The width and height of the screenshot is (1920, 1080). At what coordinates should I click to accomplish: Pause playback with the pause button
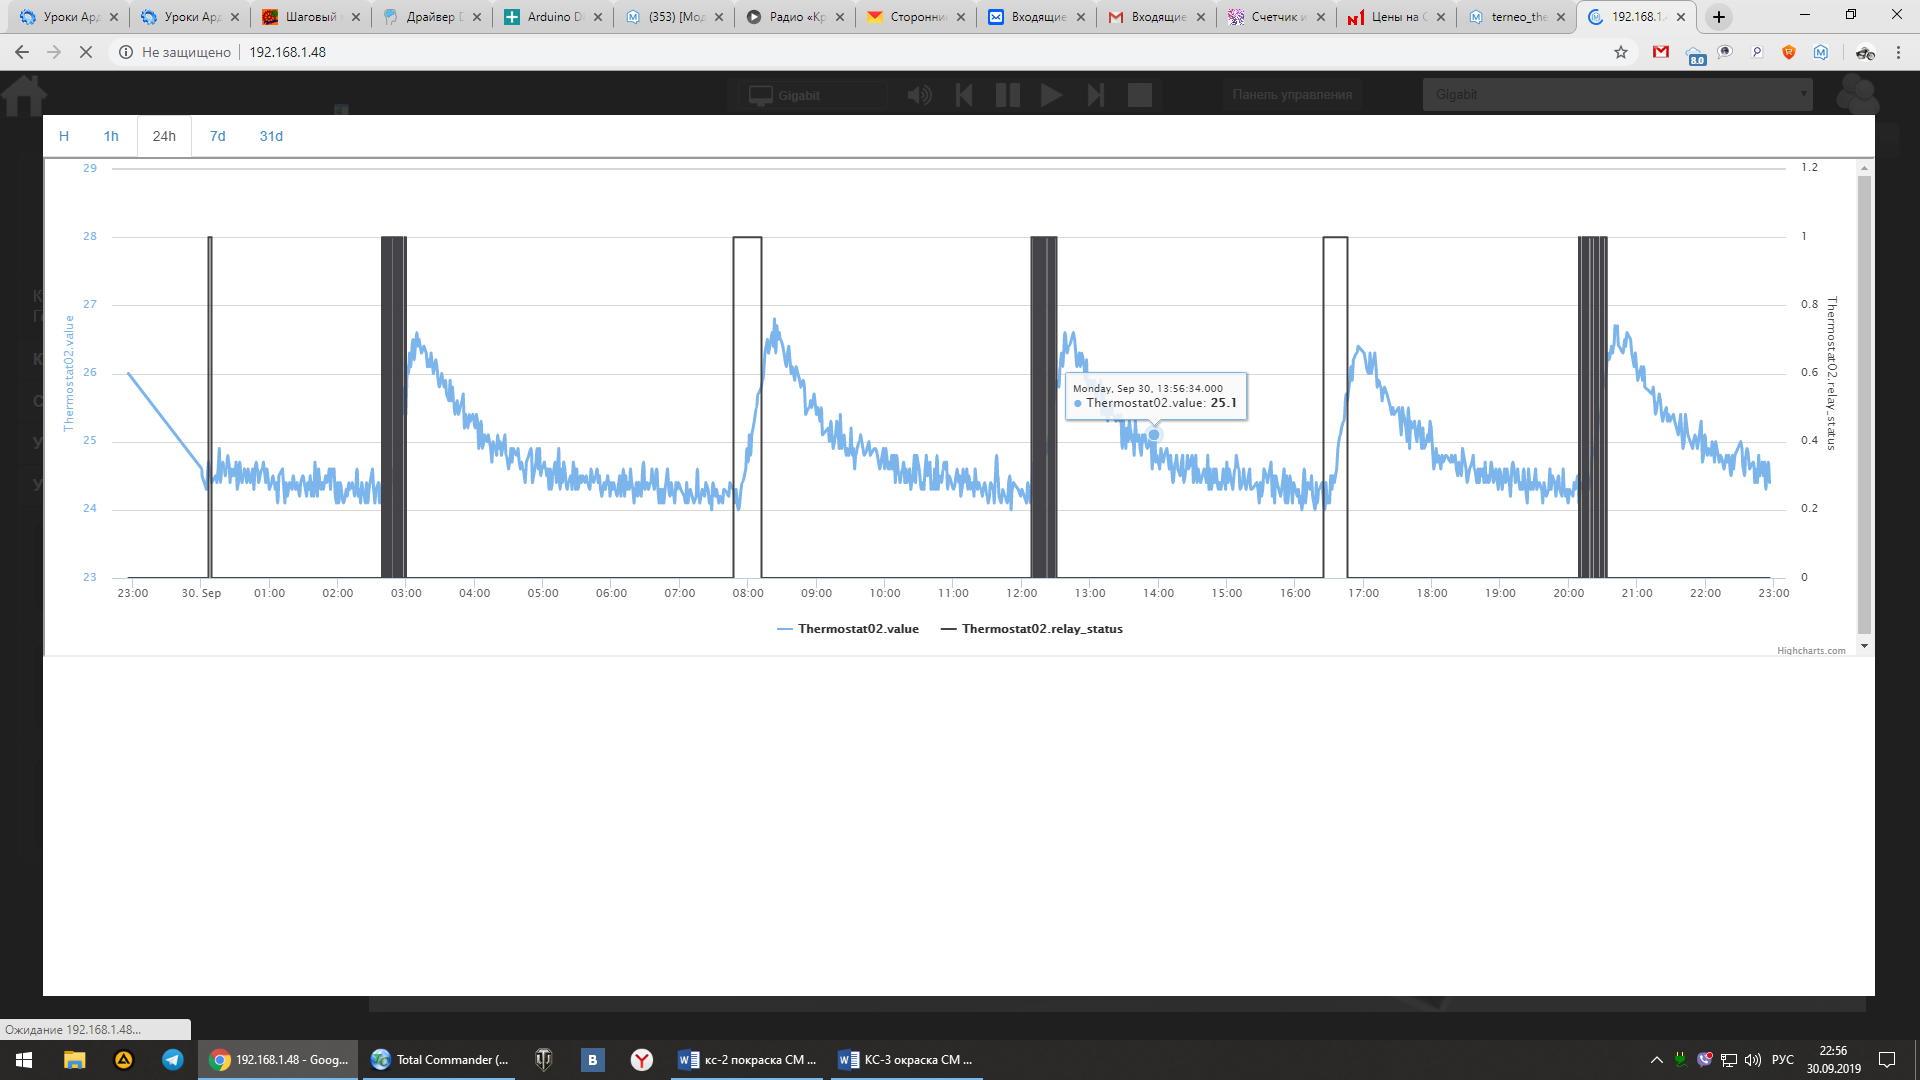(x=1007, y=95)
